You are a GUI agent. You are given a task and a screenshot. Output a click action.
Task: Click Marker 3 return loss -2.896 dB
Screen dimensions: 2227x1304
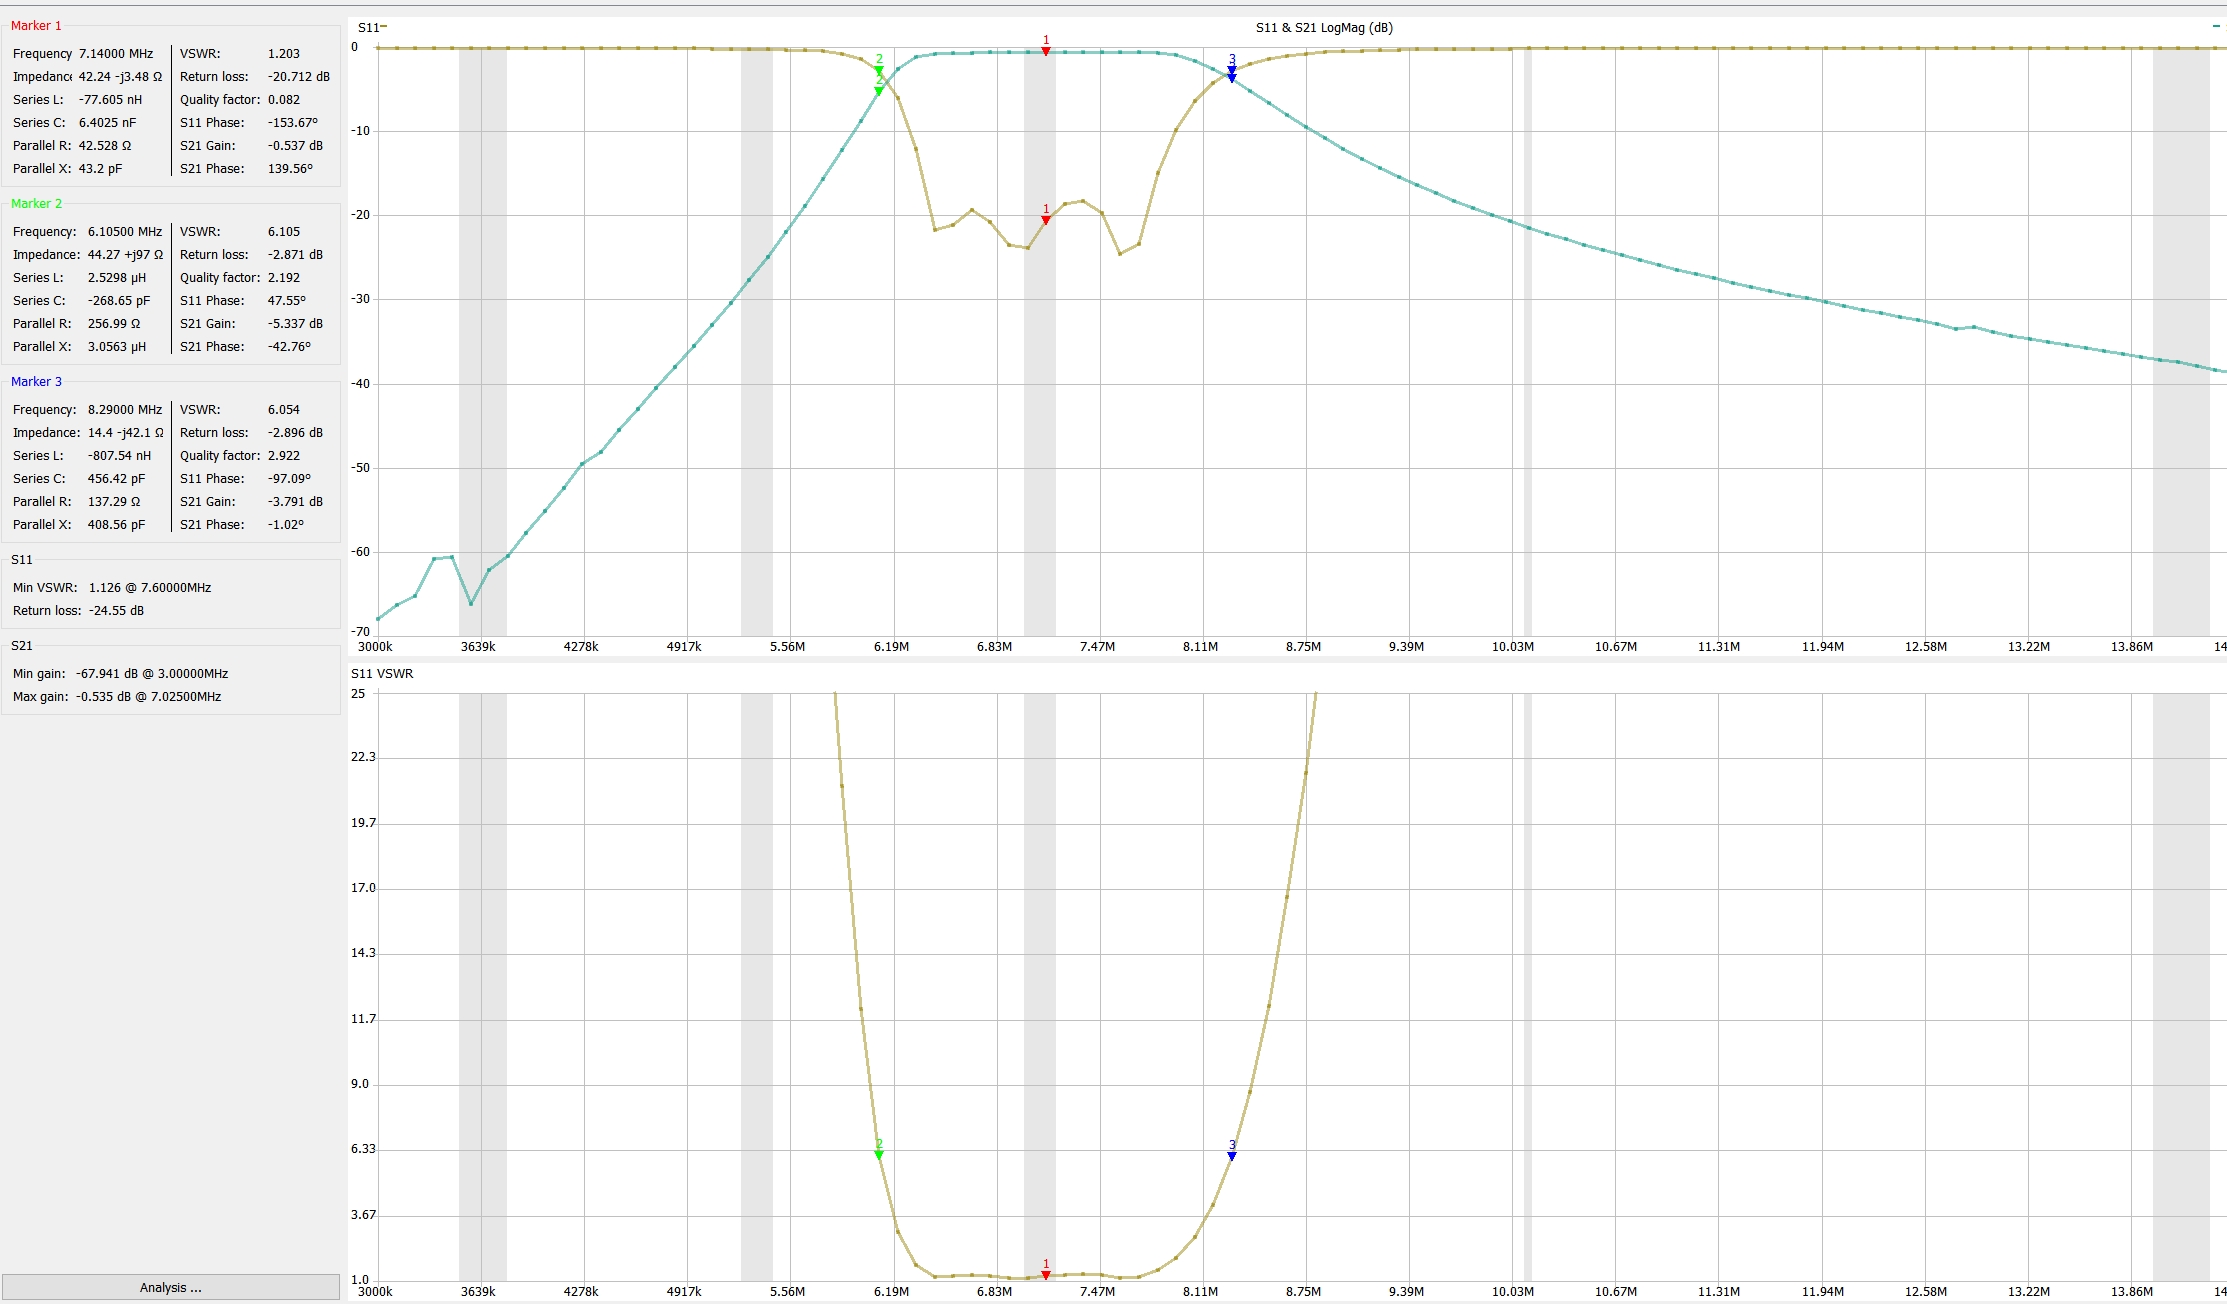click(x=295, y=432)
